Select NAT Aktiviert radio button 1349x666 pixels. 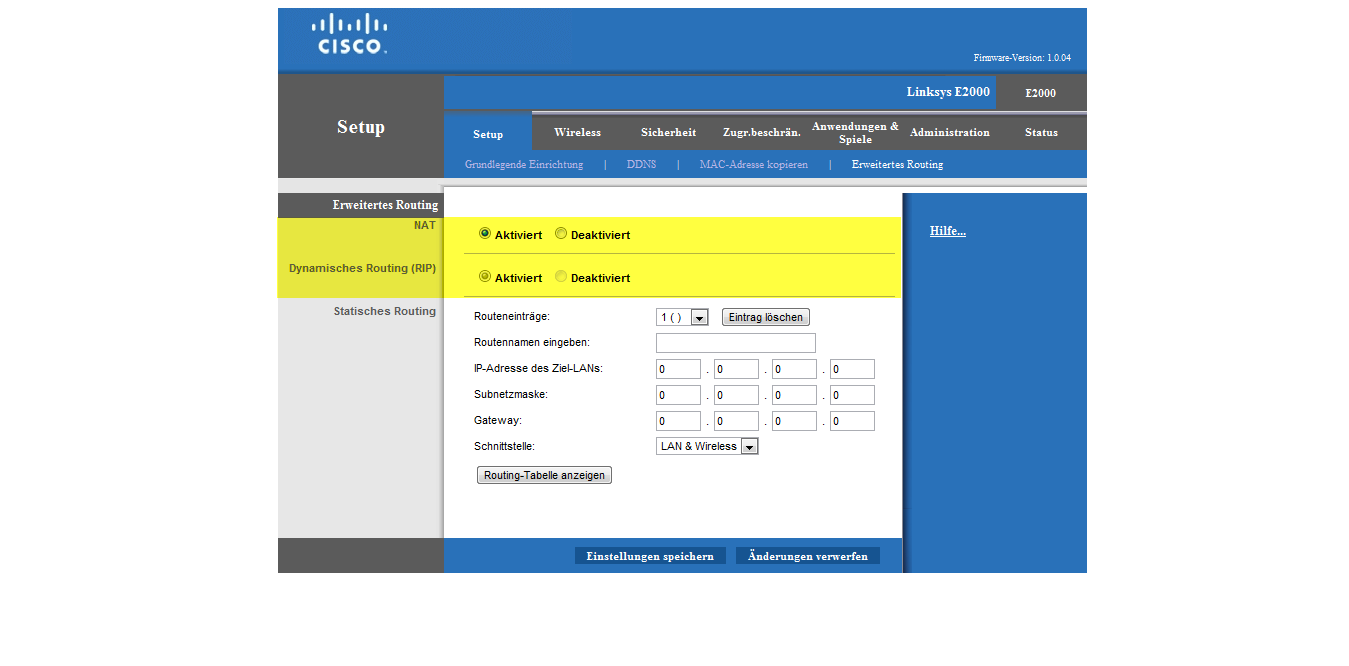(485, 234)
